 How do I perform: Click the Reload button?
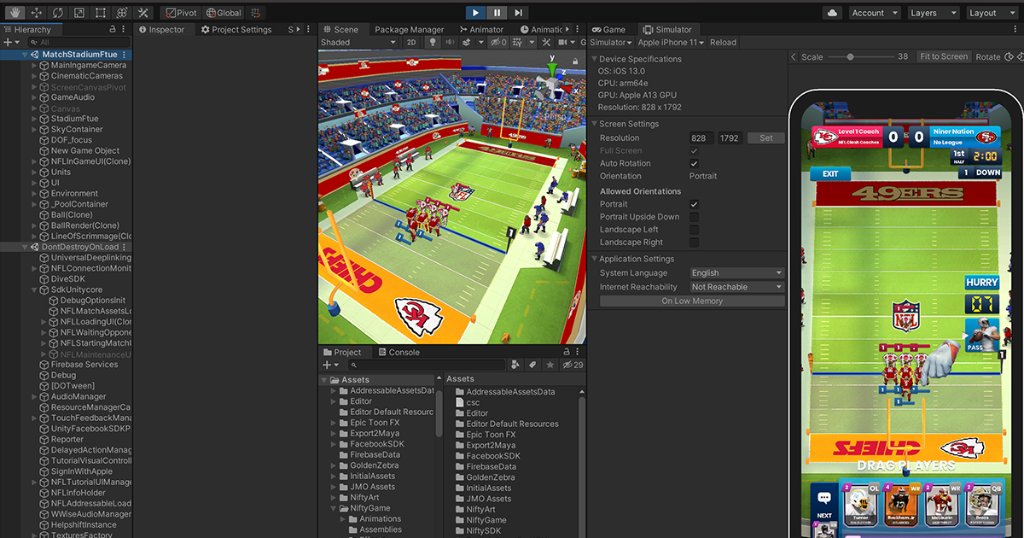[723, 42]
